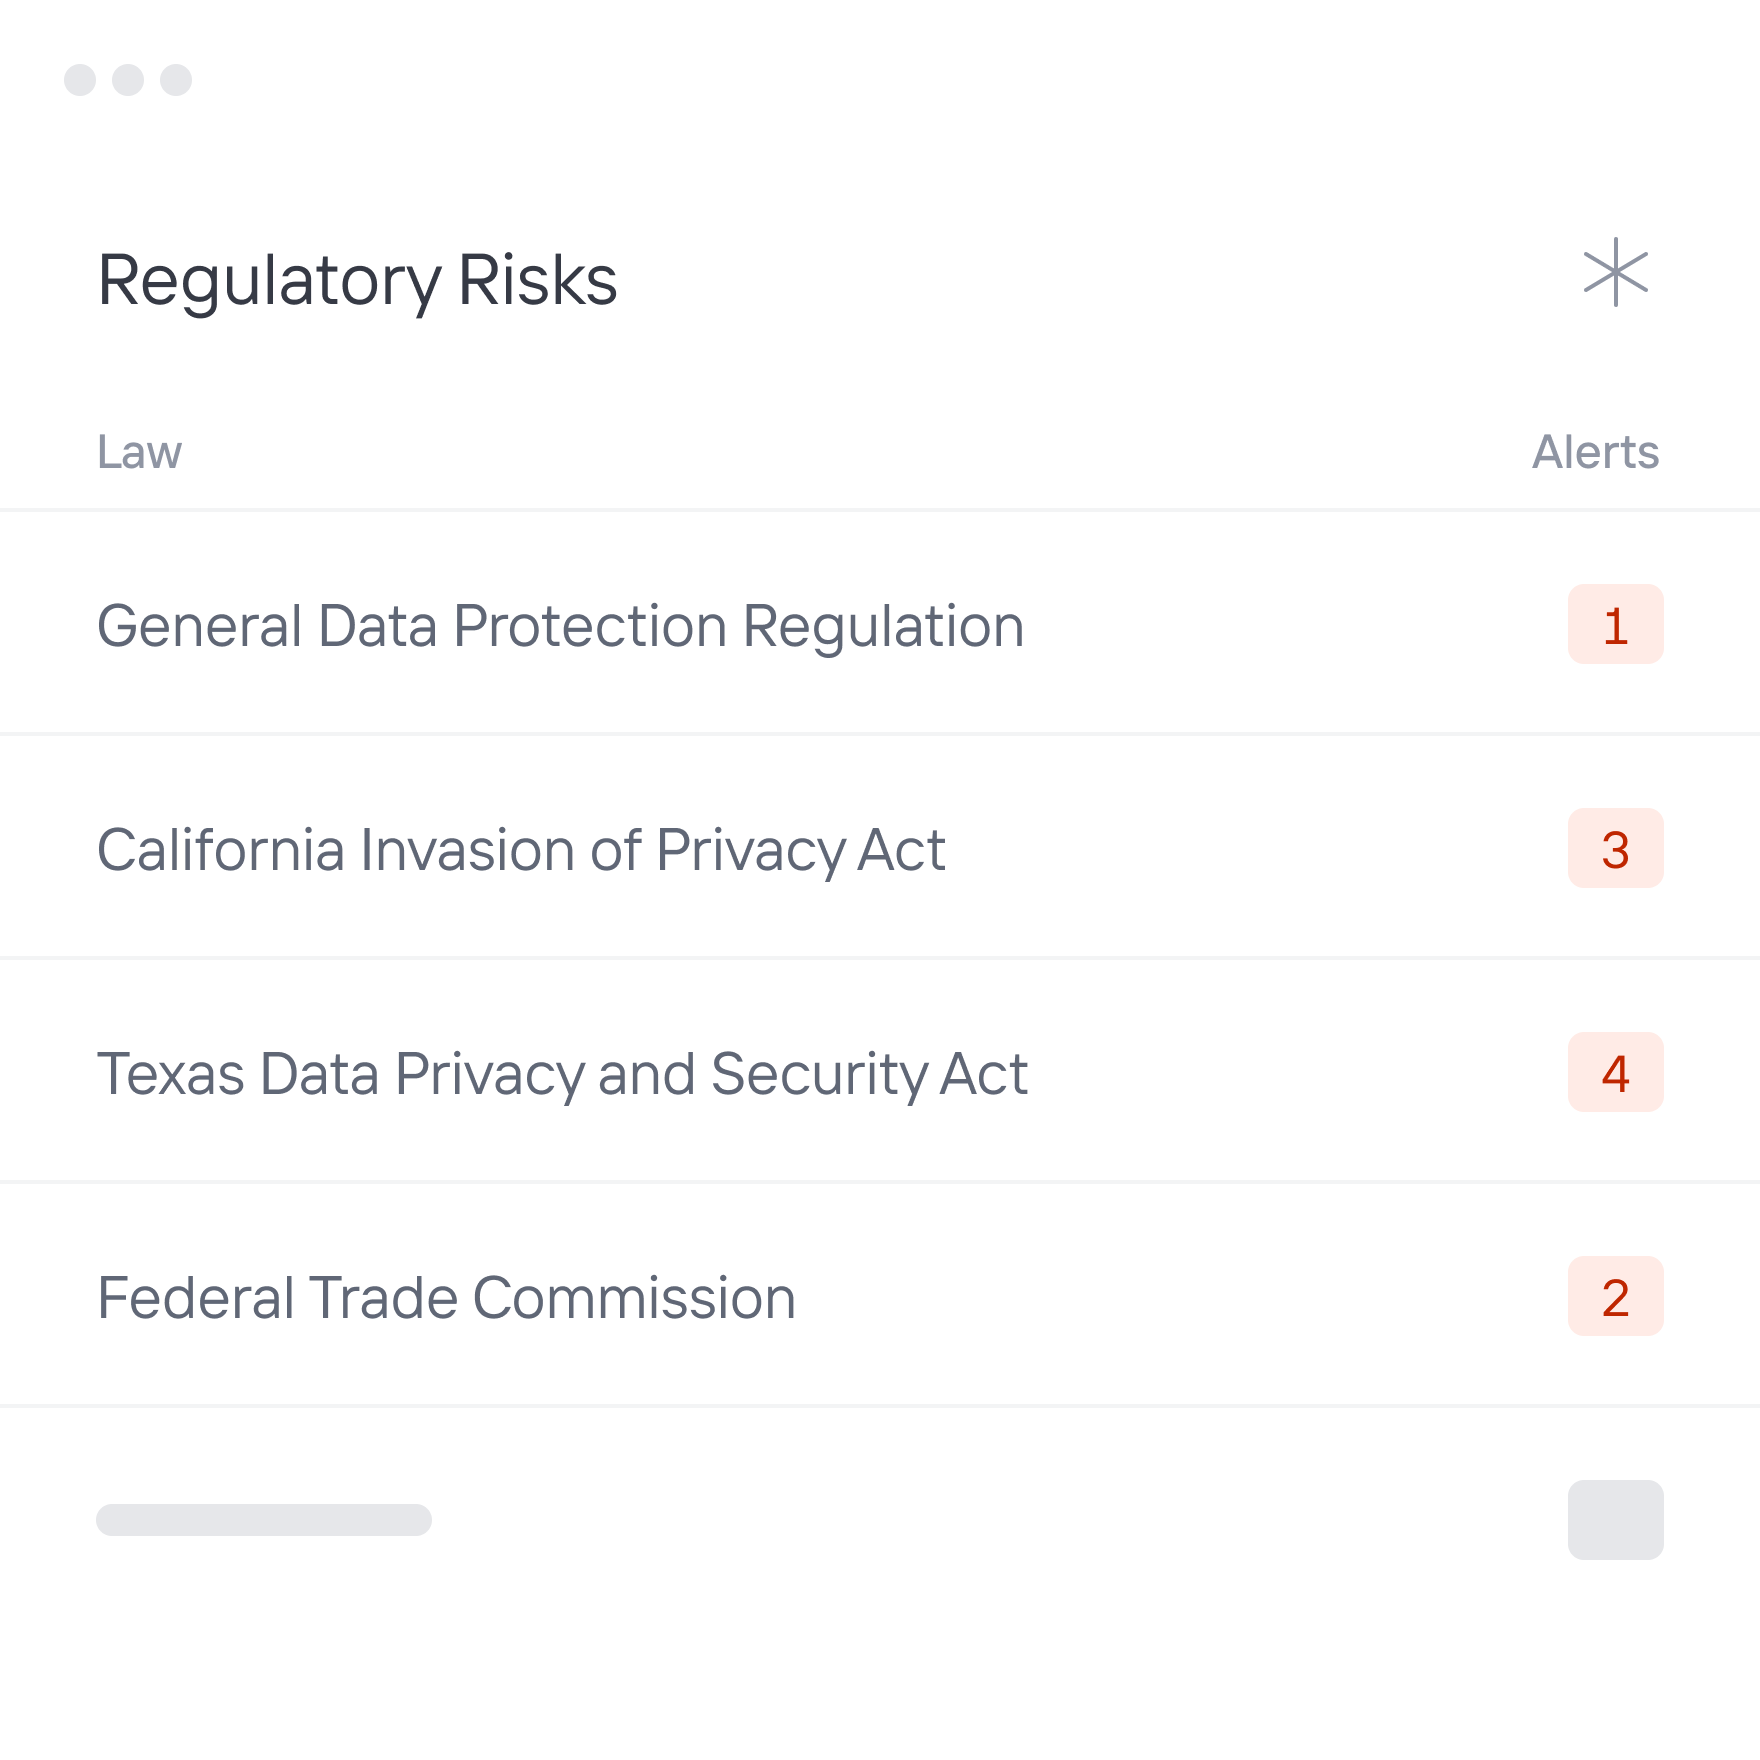Click the alert badge showing 1
The height and width of the screenshot is (1760, 1760).
pyautogui.click(x=1615, y=624)
